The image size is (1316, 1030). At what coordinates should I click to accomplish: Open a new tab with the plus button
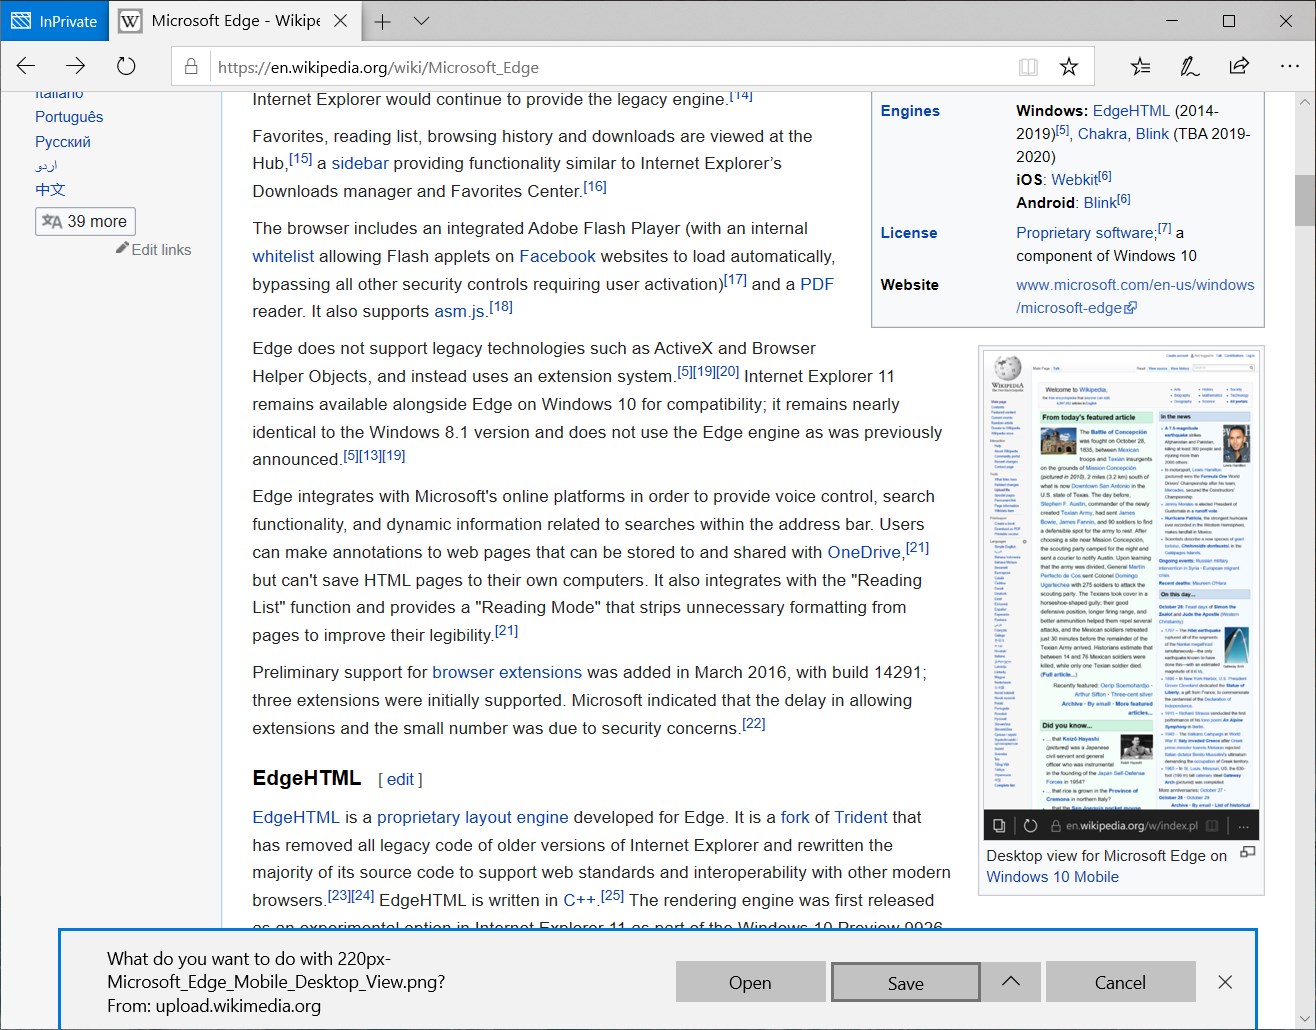[383, 21]
